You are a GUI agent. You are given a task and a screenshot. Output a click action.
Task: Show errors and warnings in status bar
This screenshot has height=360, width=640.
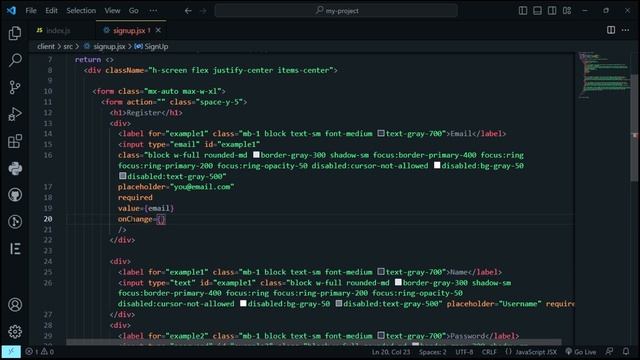(40, 351)
